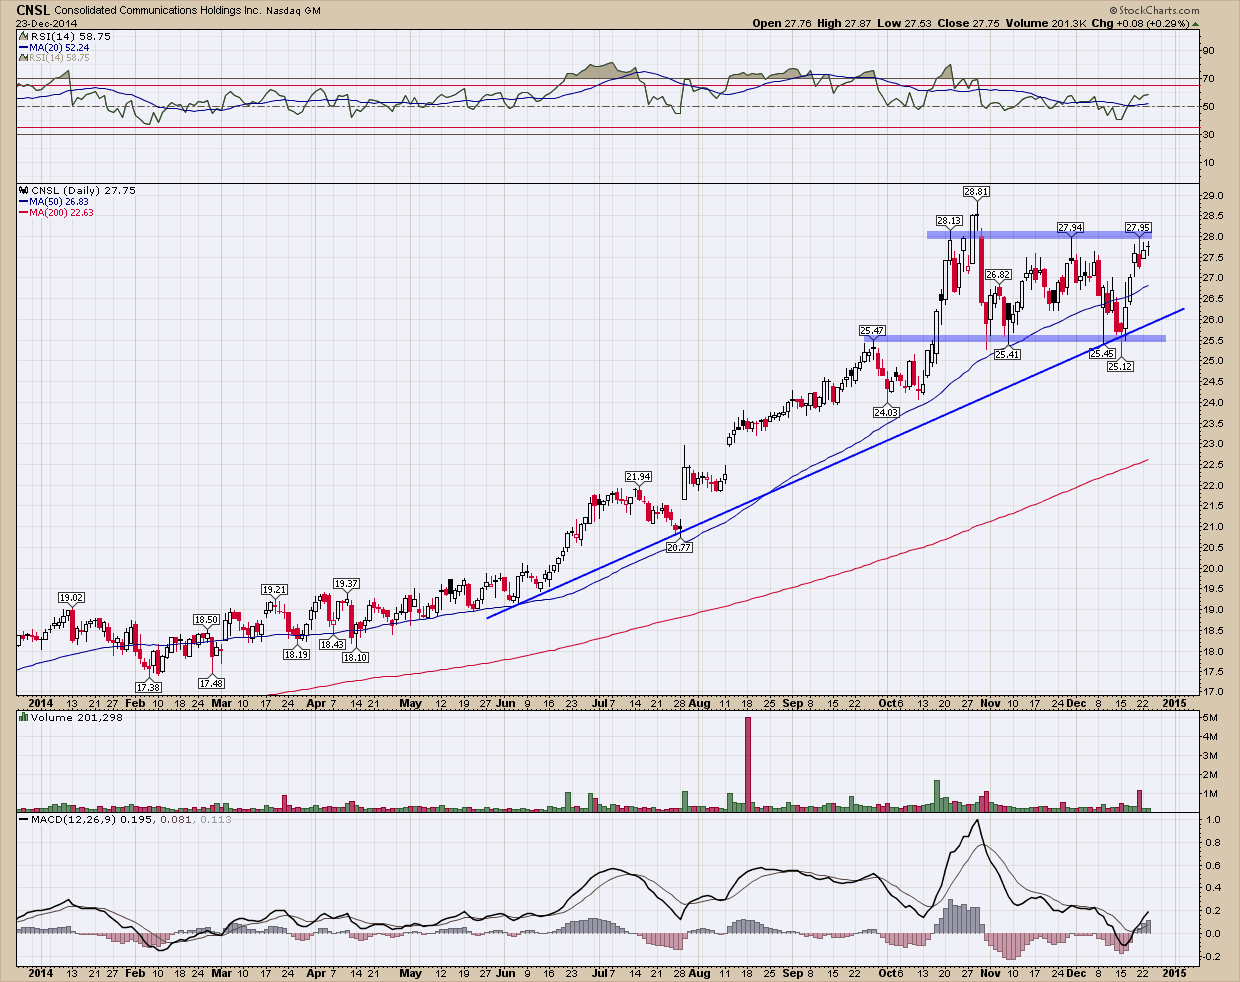
Task: Select the 27.94 price label
Action: click(x=1071, y=227)
